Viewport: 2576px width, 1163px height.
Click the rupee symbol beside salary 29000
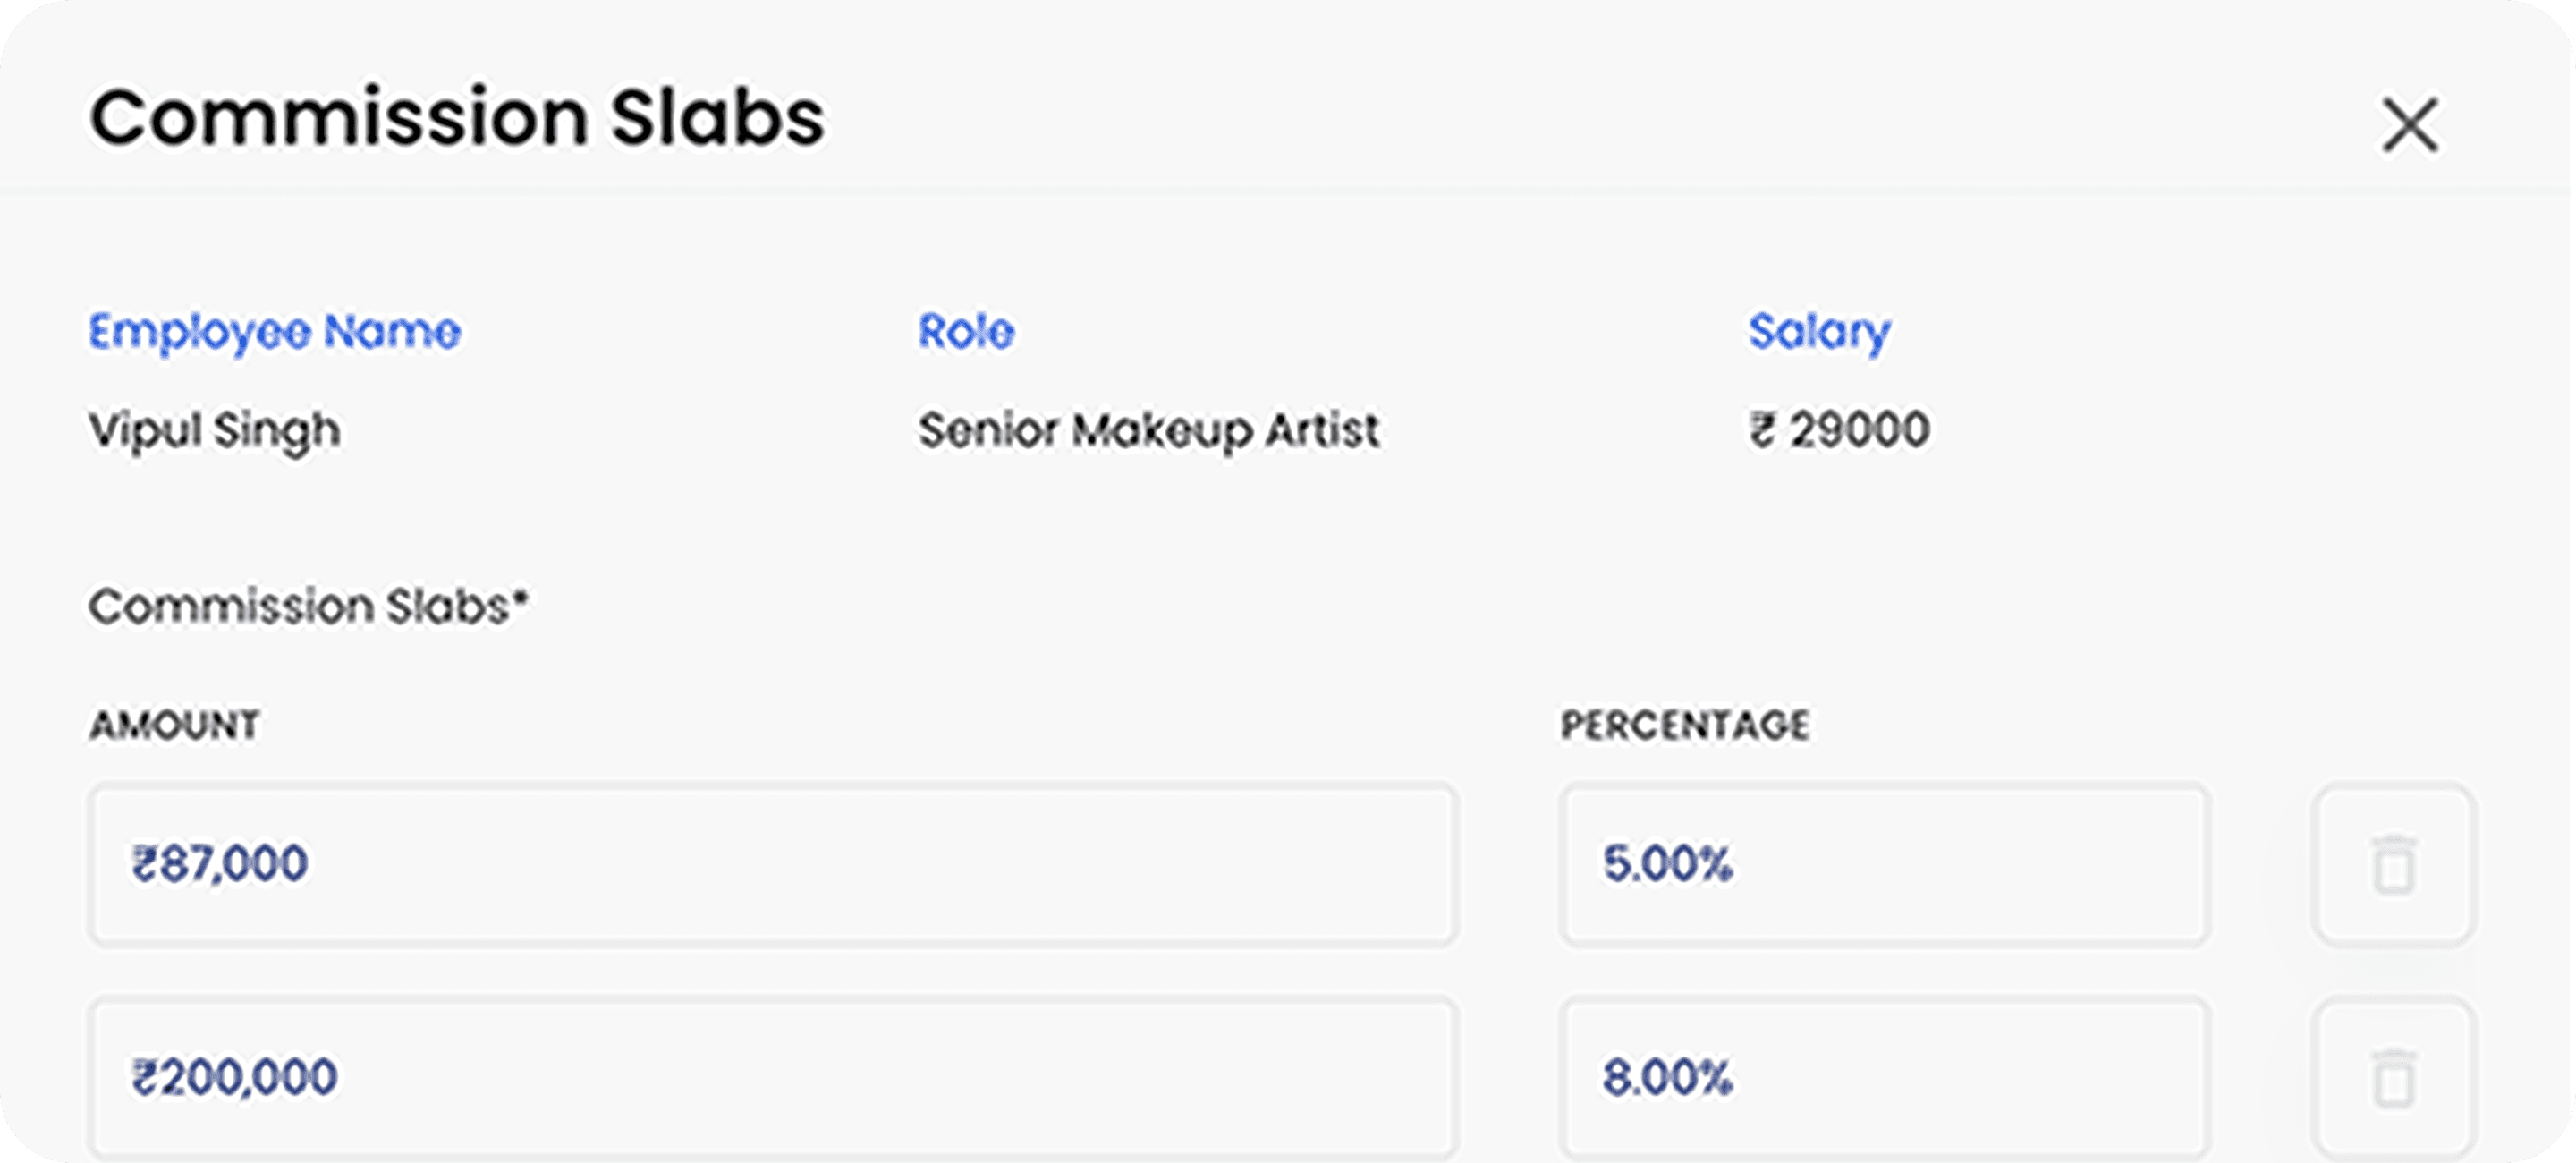click(x=1762, y=431)
